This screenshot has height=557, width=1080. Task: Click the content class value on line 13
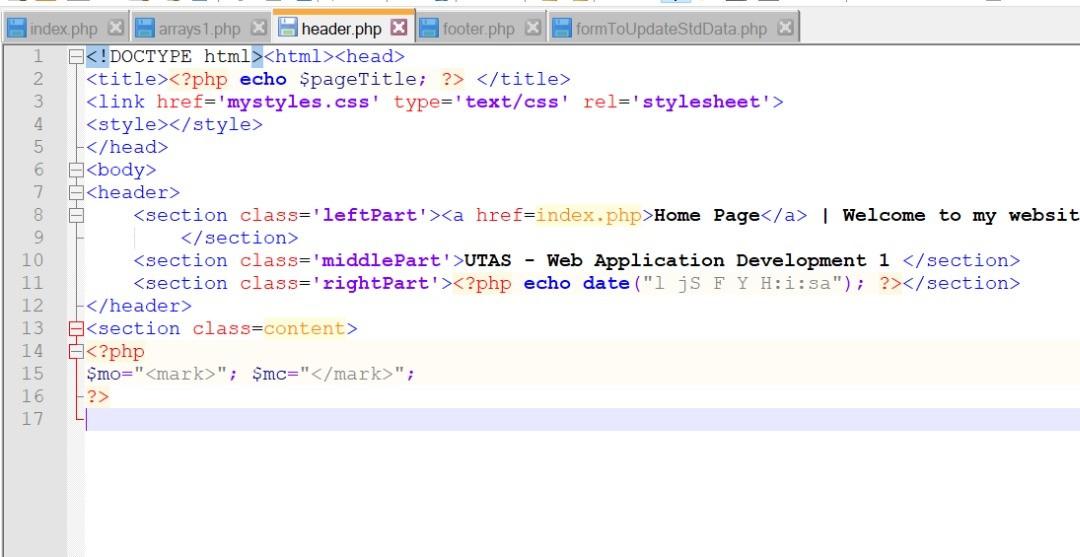pyautogui.click(x=304, y=328)
